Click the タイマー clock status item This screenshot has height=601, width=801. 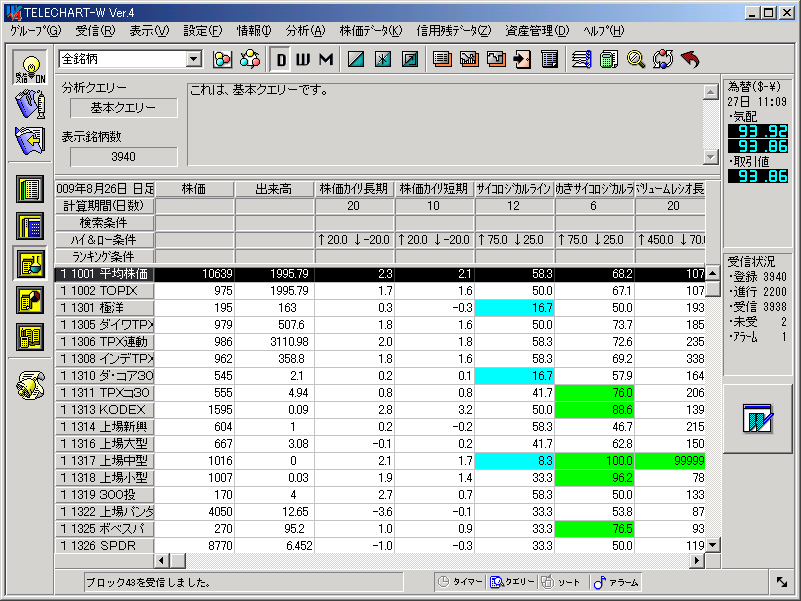coord(460,582)
